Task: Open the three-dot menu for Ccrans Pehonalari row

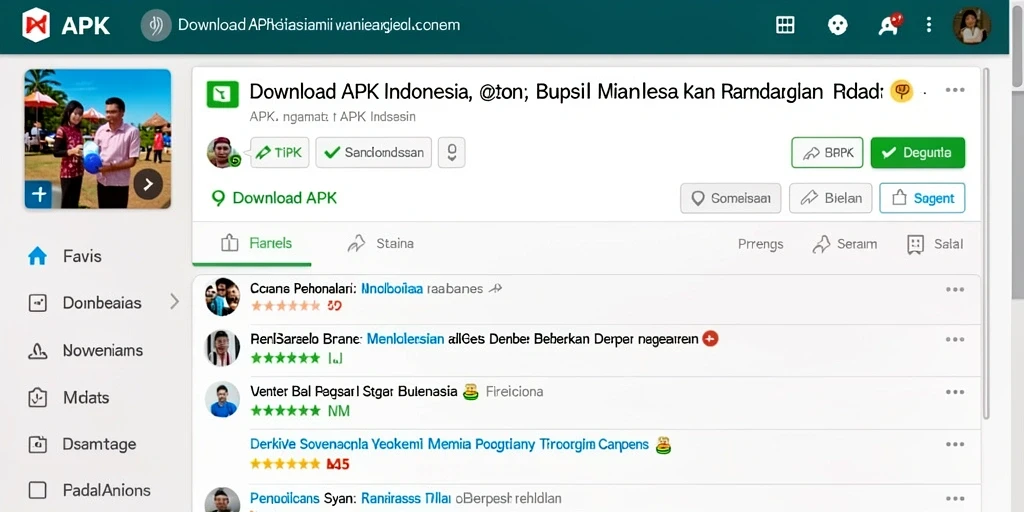Action: pos(955,289)
